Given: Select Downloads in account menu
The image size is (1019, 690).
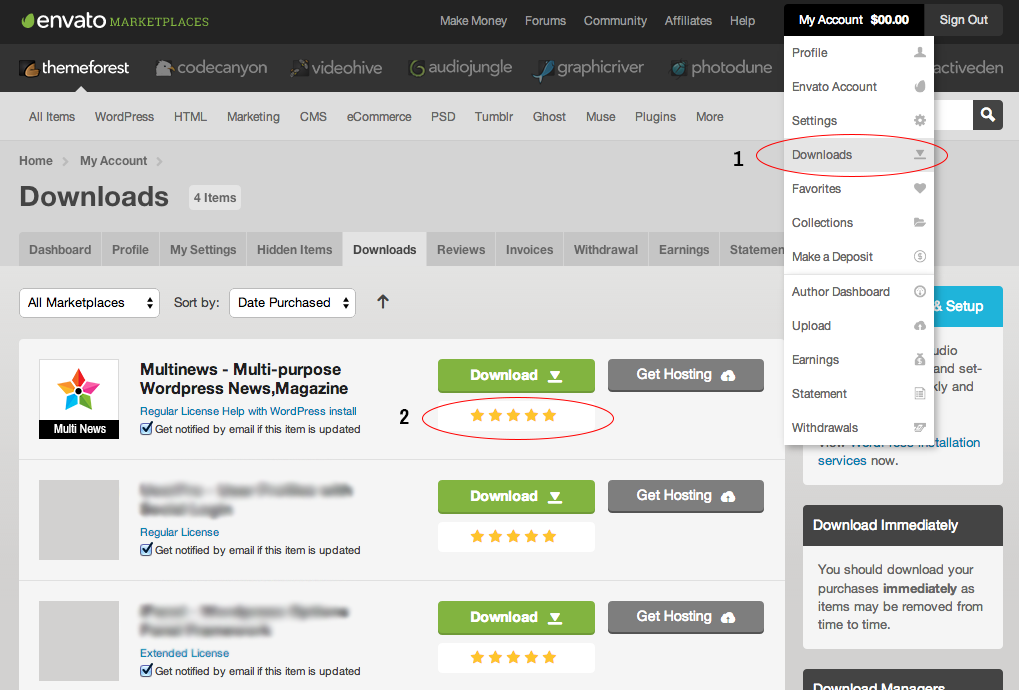Looking at the screenshot, I should coord(822,155).
